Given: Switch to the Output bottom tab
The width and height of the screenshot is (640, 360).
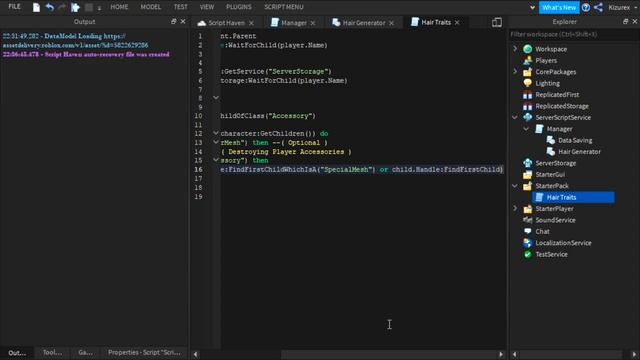Looking at the screenshot, I should pos(17,353).
